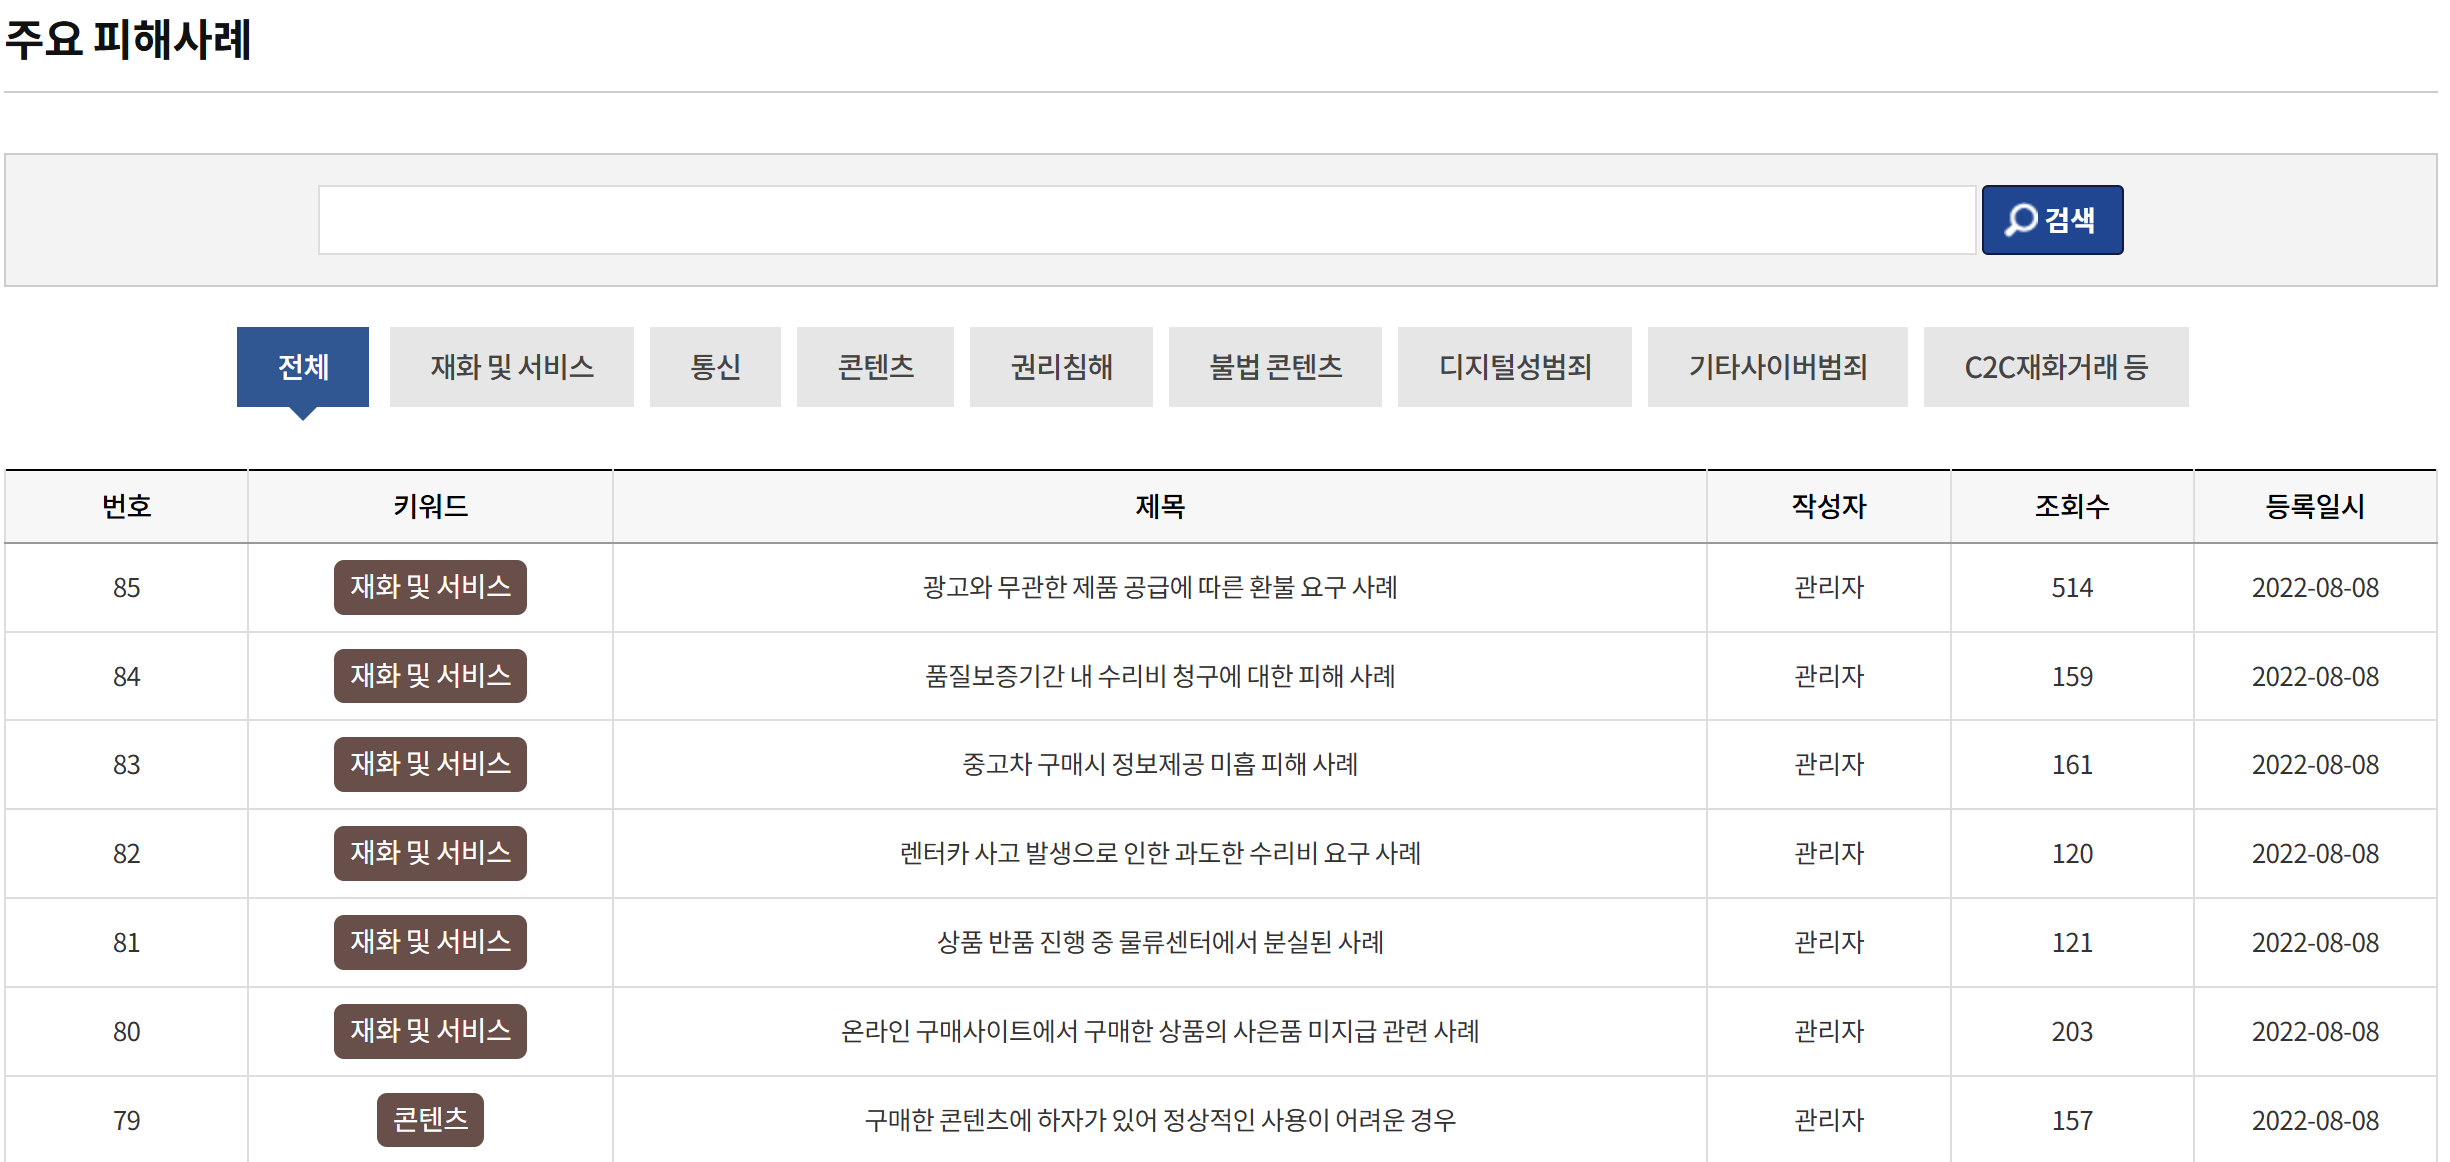Open the 기타사이버범죄 filter
The image size is (2450, 1162).
(x=1776, y=366)
